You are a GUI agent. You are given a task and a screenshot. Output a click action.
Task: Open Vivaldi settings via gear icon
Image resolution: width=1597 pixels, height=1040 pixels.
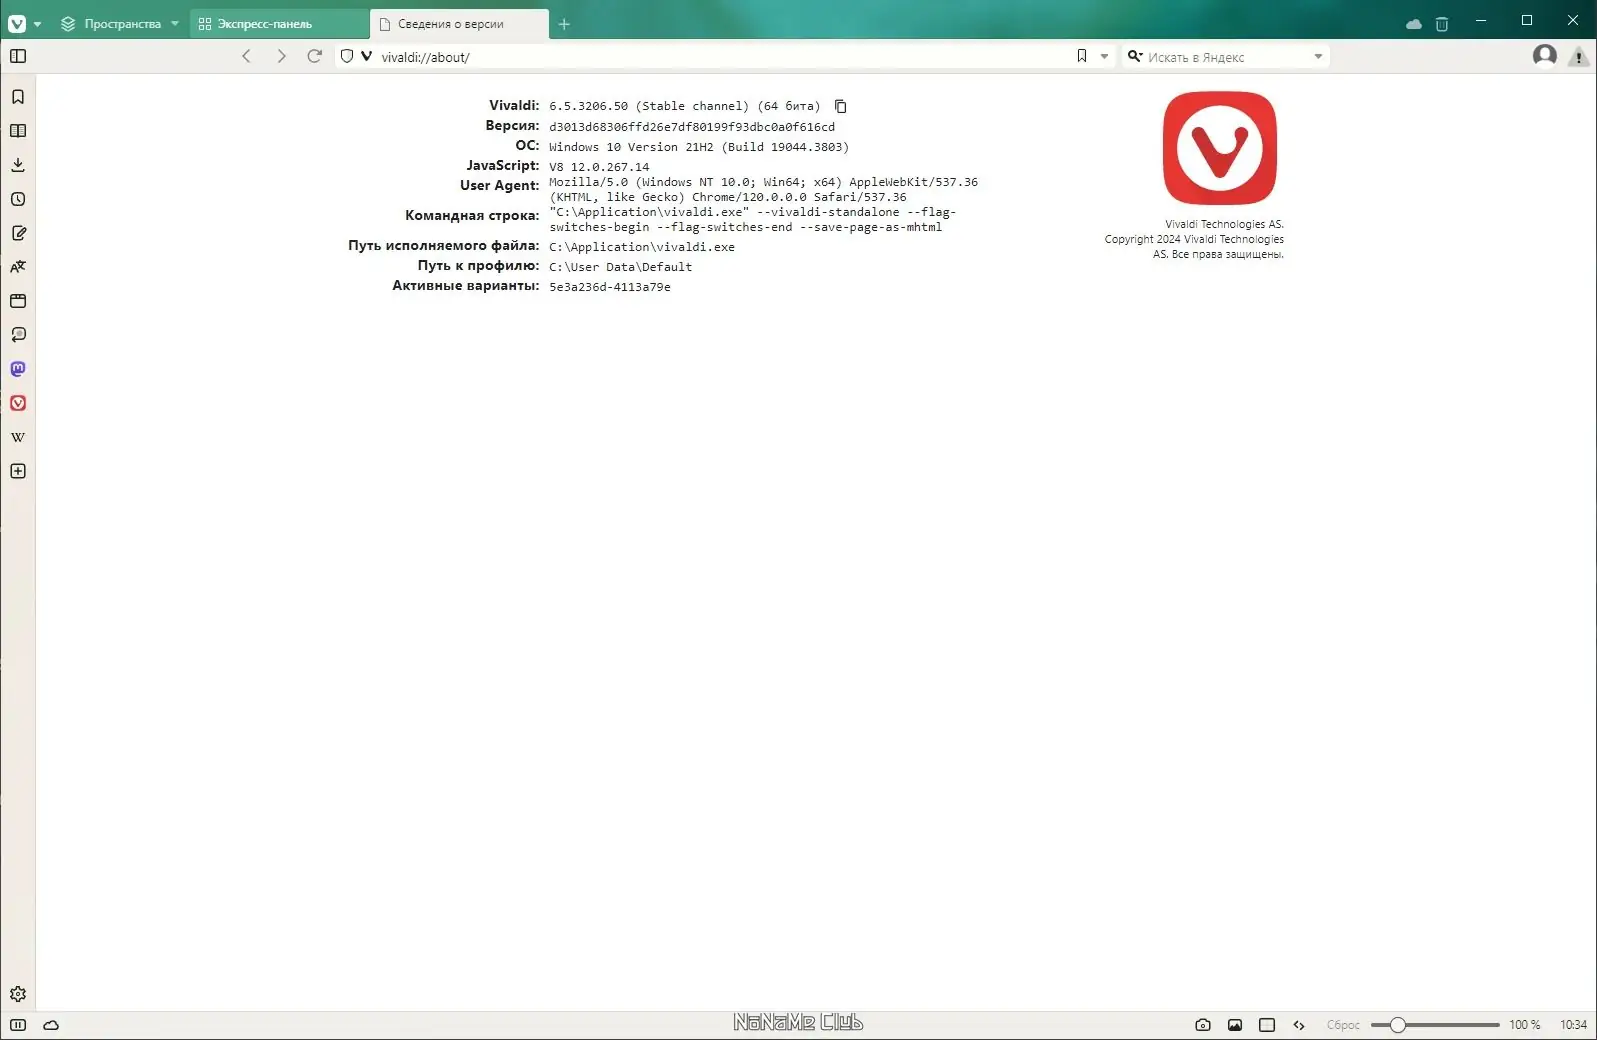(18, 994)
